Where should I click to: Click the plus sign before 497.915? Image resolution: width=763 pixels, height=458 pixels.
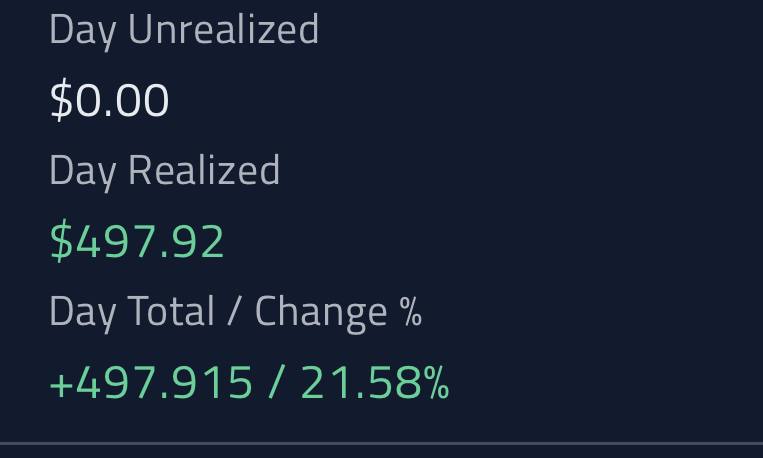[59, 384]
